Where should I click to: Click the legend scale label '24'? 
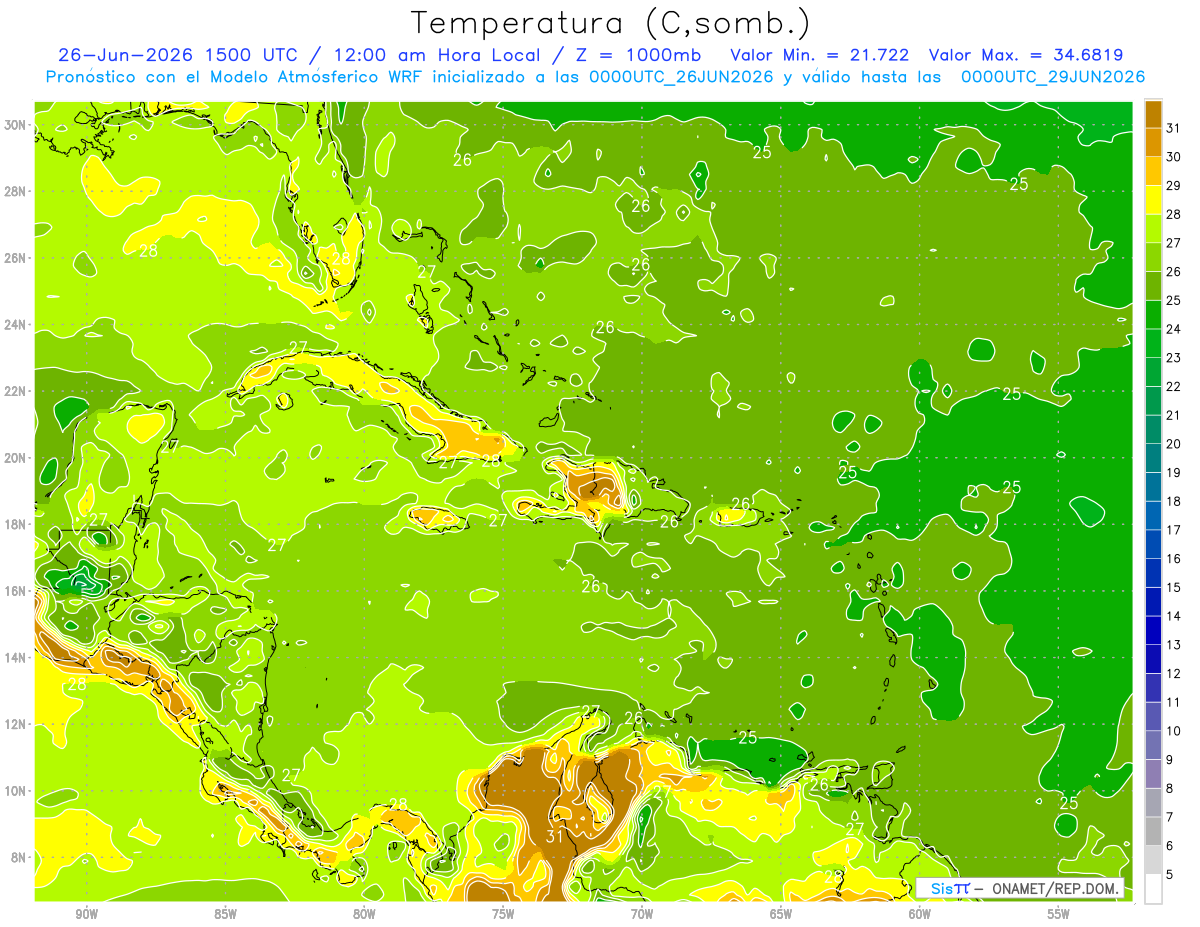[1174, 329]
